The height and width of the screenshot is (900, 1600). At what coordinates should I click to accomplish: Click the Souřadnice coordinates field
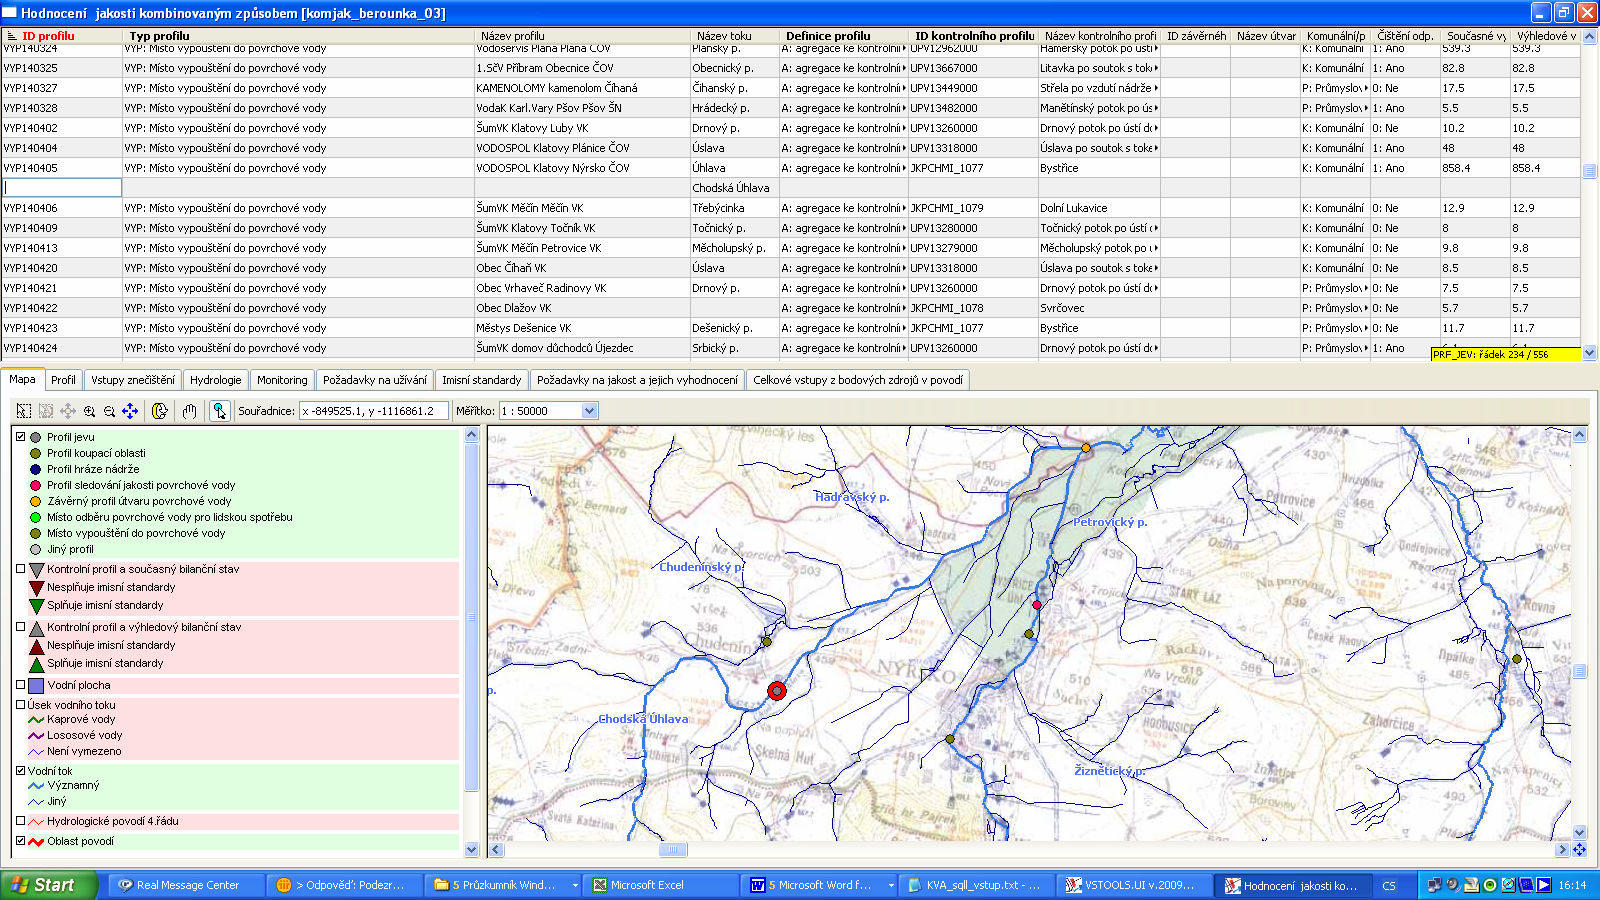click(373, 411)
